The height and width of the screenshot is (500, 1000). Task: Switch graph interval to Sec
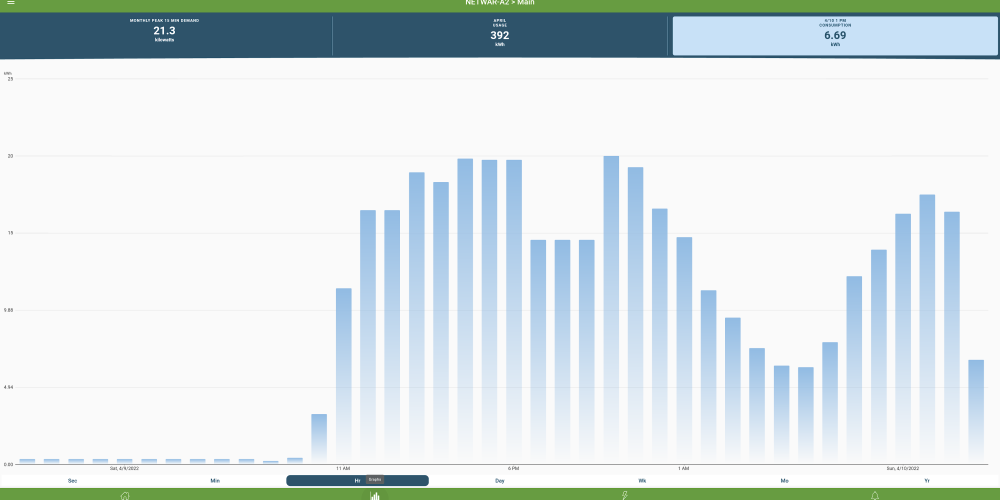[x=72, y=481]
